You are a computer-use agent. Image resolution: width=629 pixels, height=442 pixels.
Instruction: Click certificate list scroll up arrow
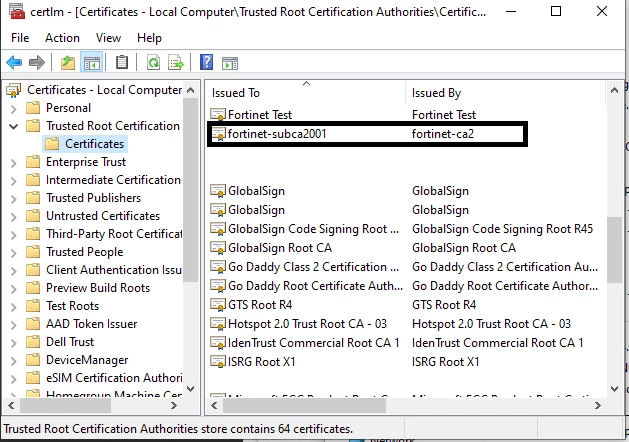[614, 90]
